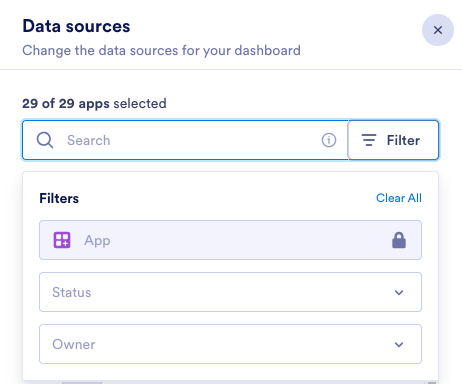
Task: Click the locked App filter field
Action: pos(230,240)
